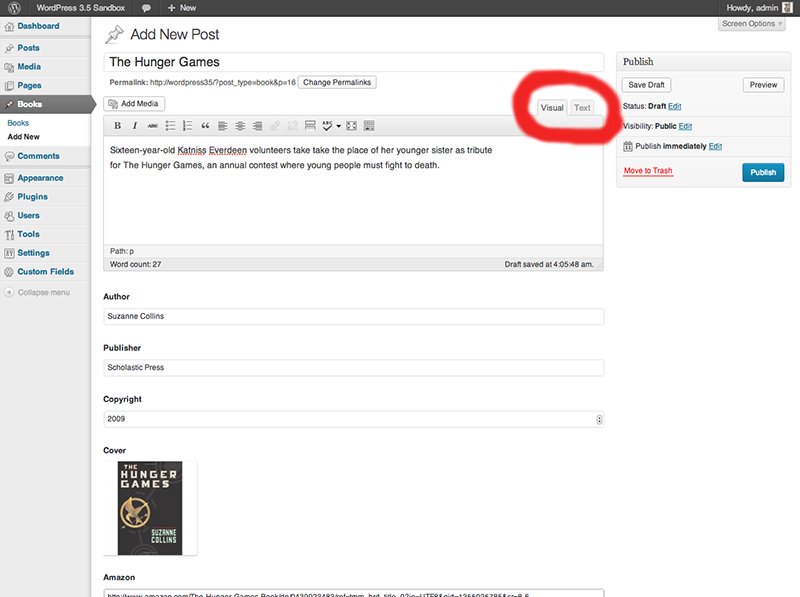
Task: Switch to the Text editor tab
Action: [582, 108]
